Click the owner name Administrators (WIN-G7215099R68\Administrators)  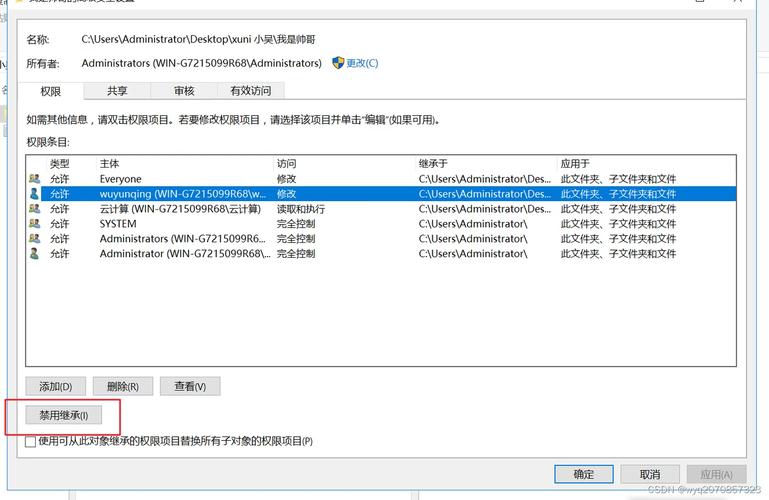click(202, 63)
